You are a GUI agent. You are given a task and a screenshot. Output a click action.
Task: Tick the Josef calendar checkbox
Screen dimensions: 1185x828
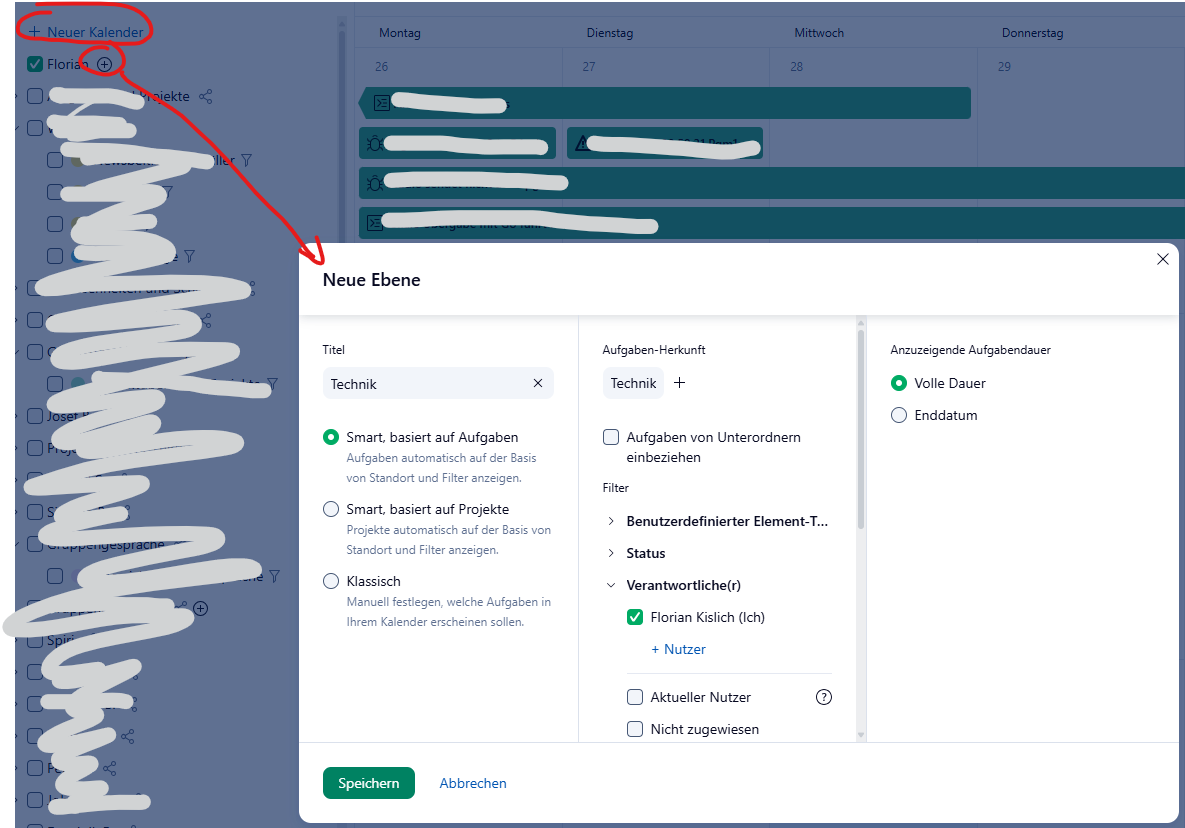35,416
